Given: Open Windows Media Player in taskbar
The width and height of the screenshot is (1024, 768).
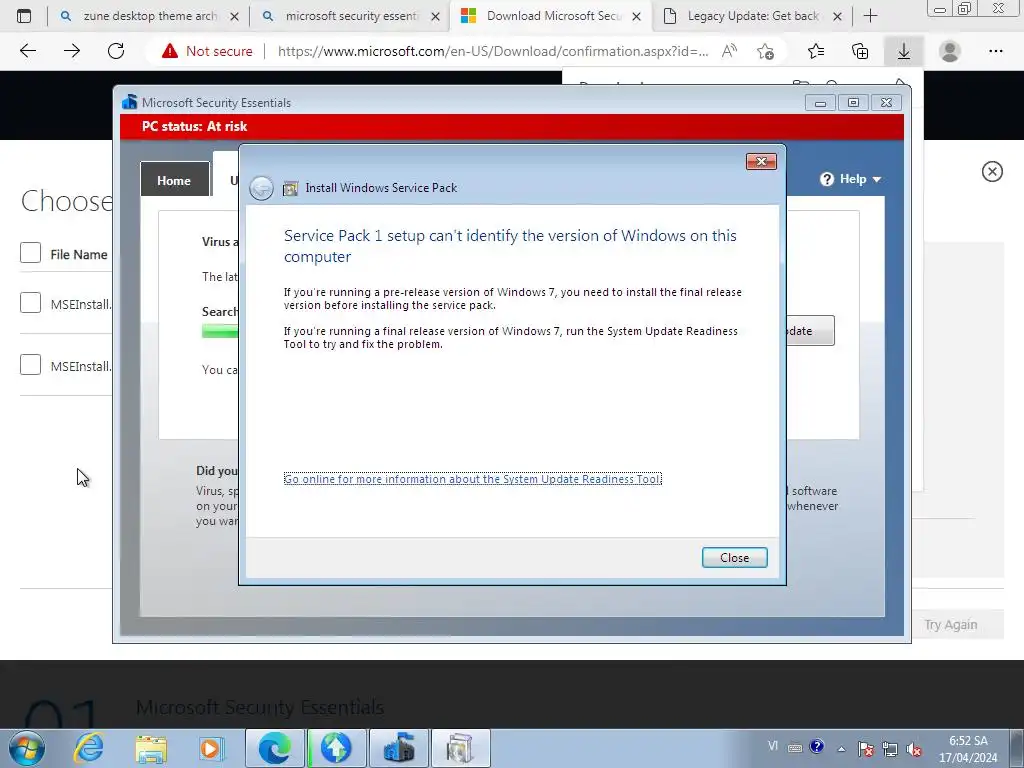Looking at the screenshot, I should 212,748.
